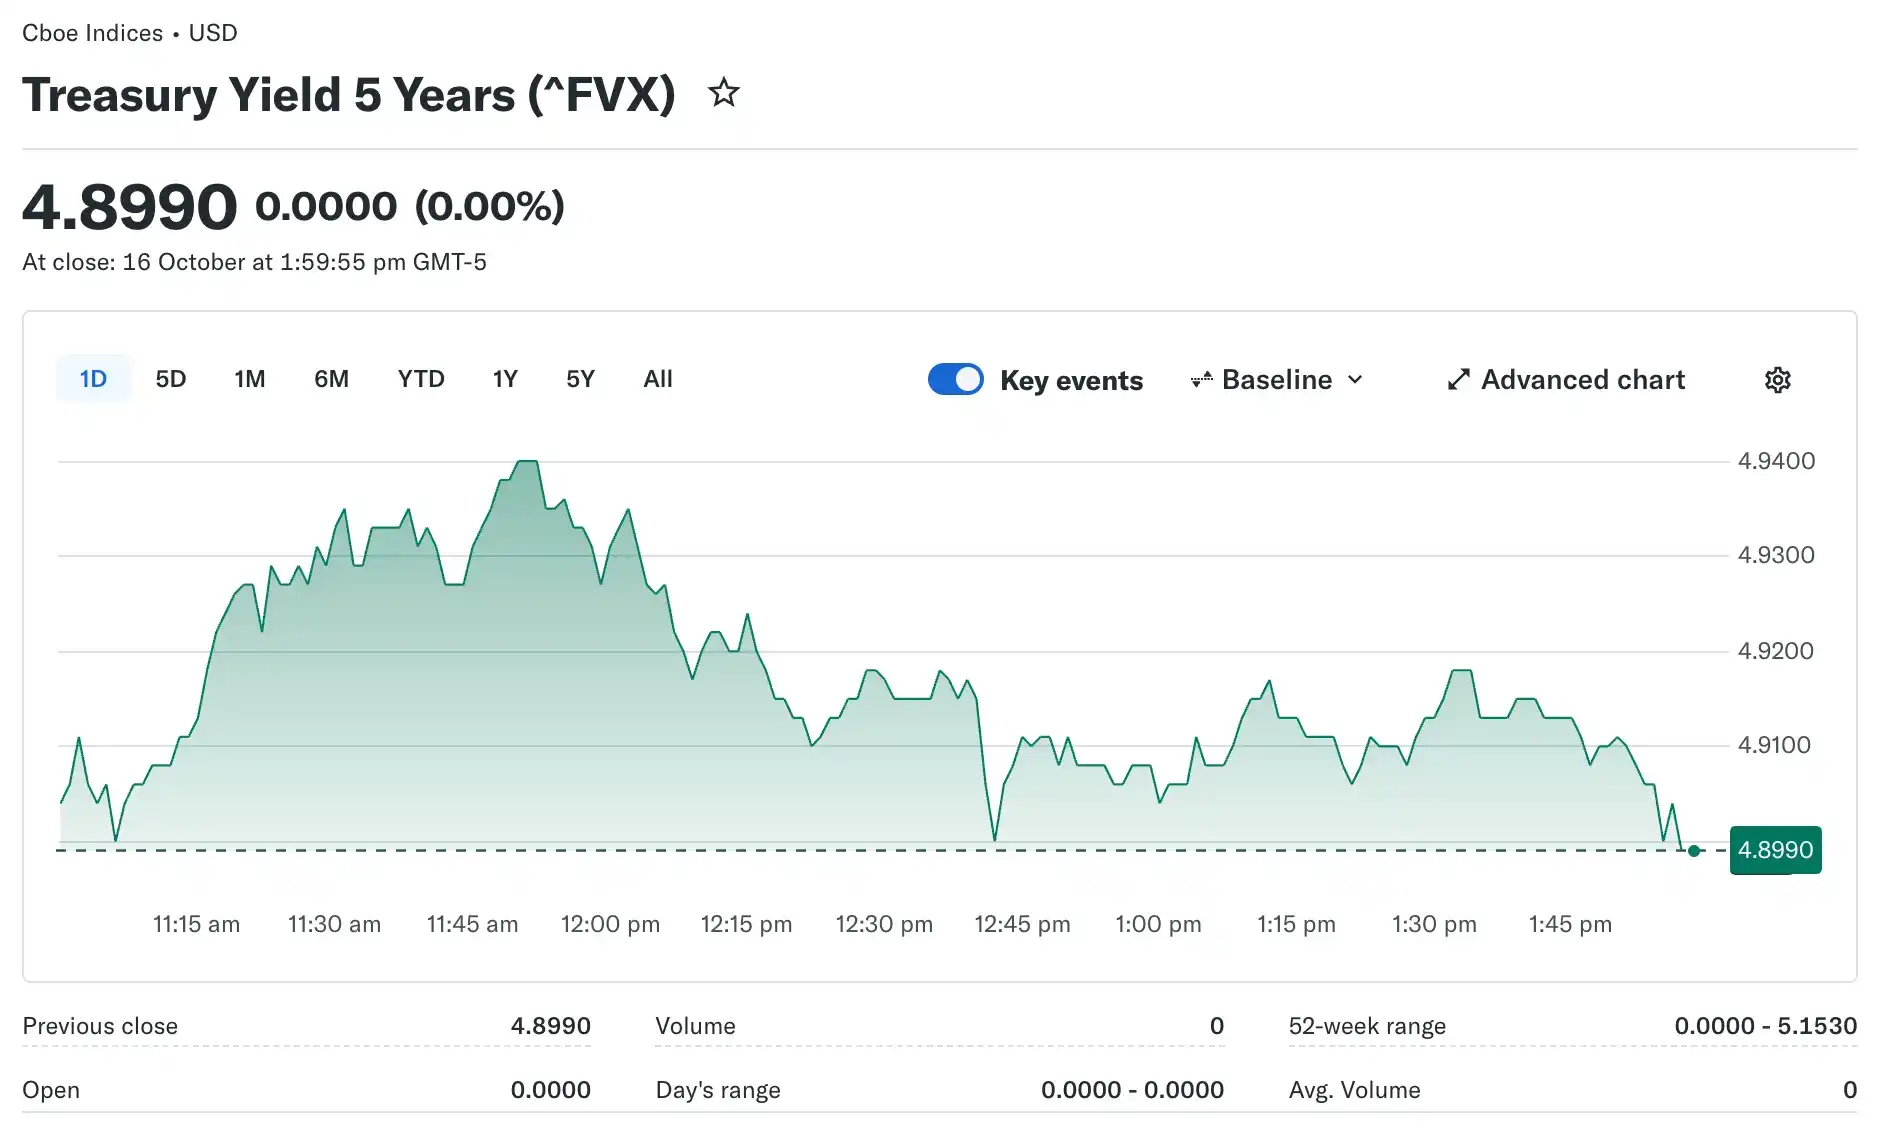Click the green current price dot on chart
1878x1122 pixels.
(x=1693, y=851)
